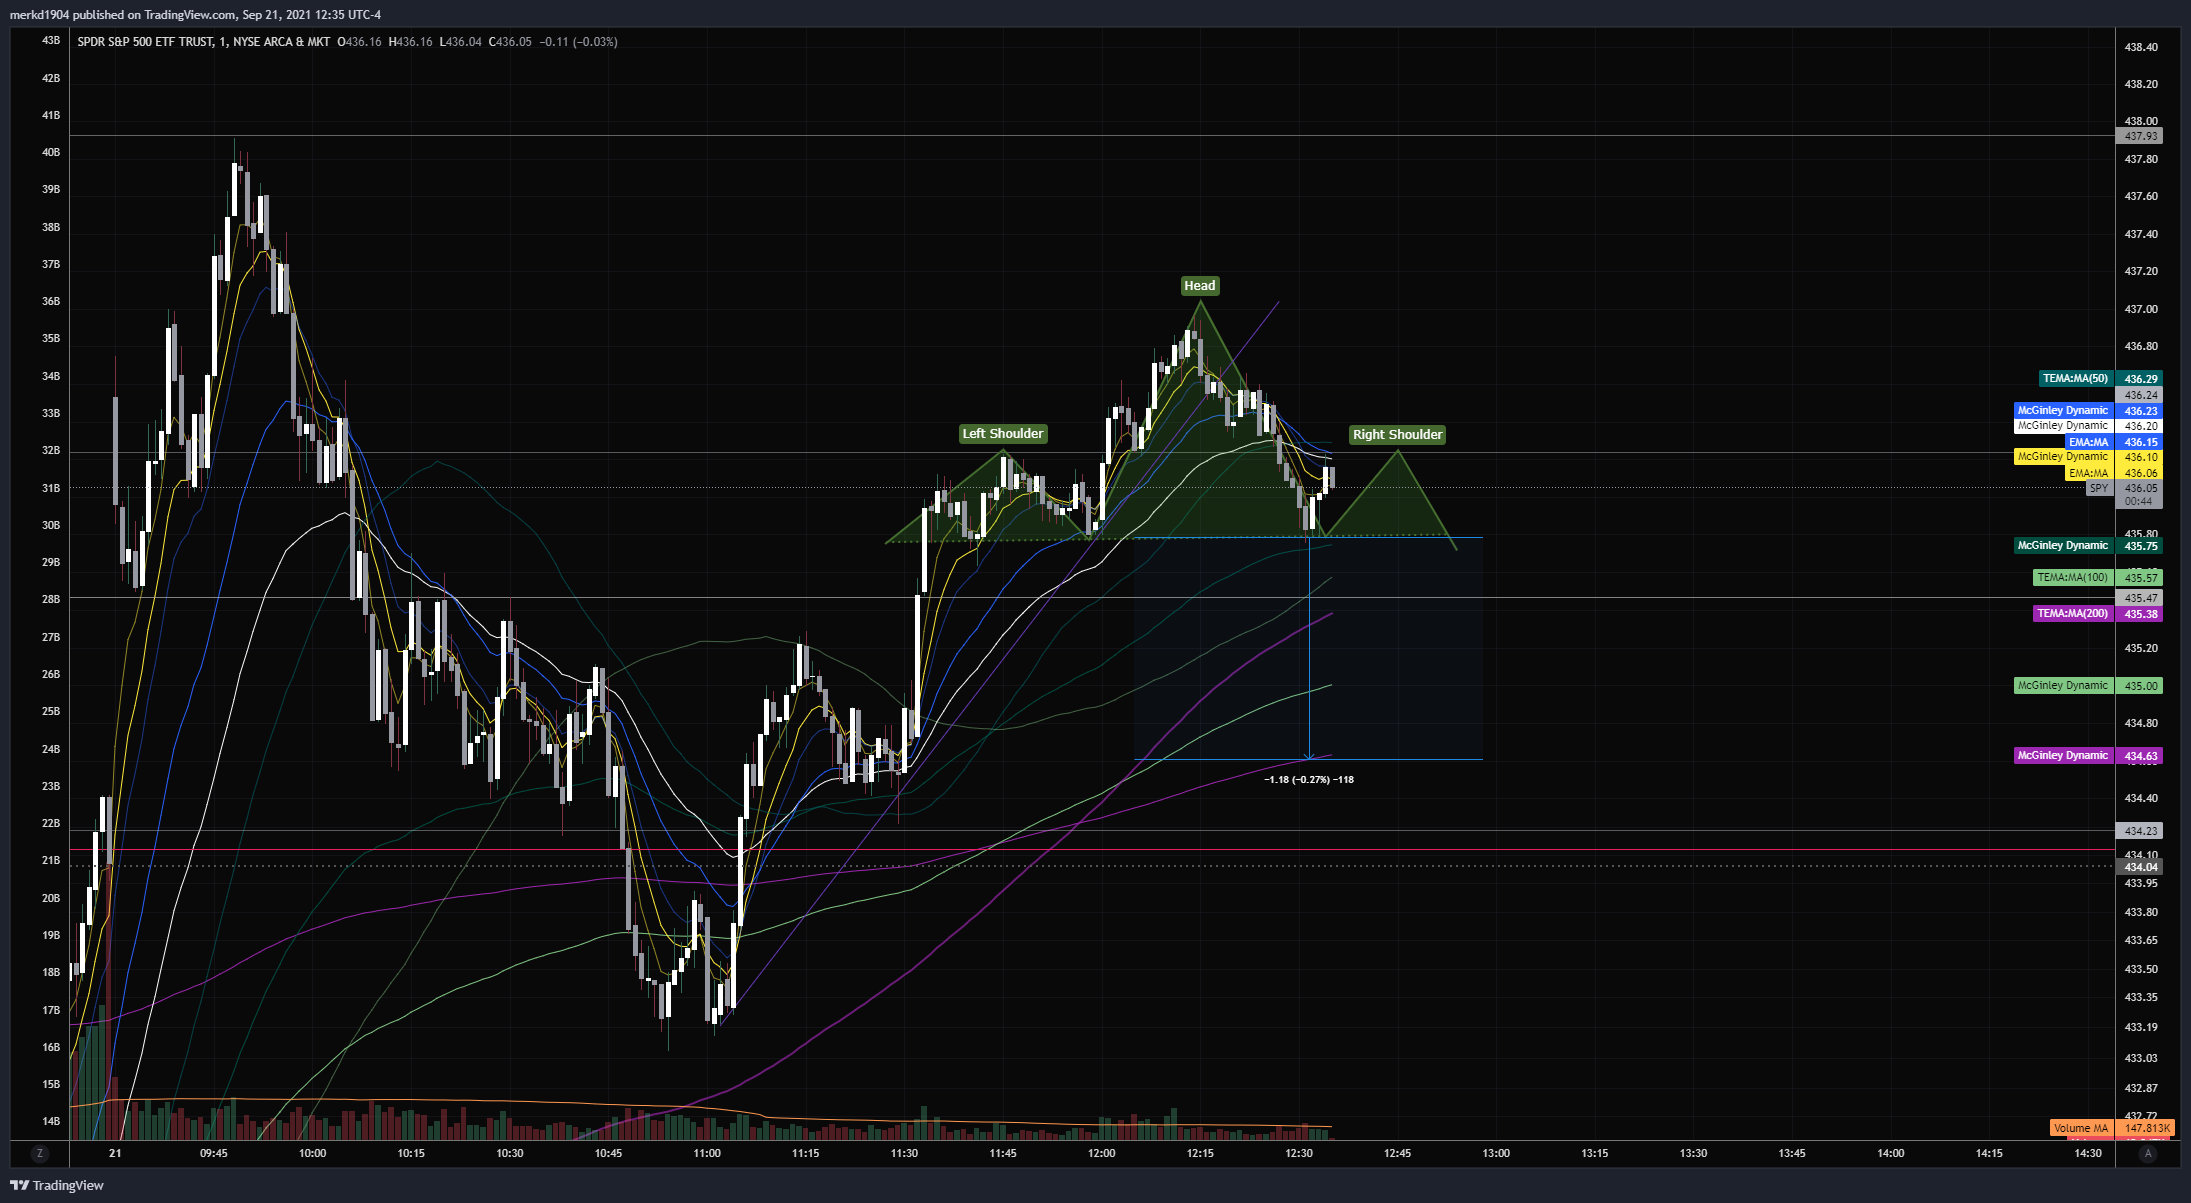Image resolution: width=2191 pixels, height=1203 pixels.
Task: Click the SPDR S&P 500 ETF TRUST title
Action: click(x=145, y=42)
